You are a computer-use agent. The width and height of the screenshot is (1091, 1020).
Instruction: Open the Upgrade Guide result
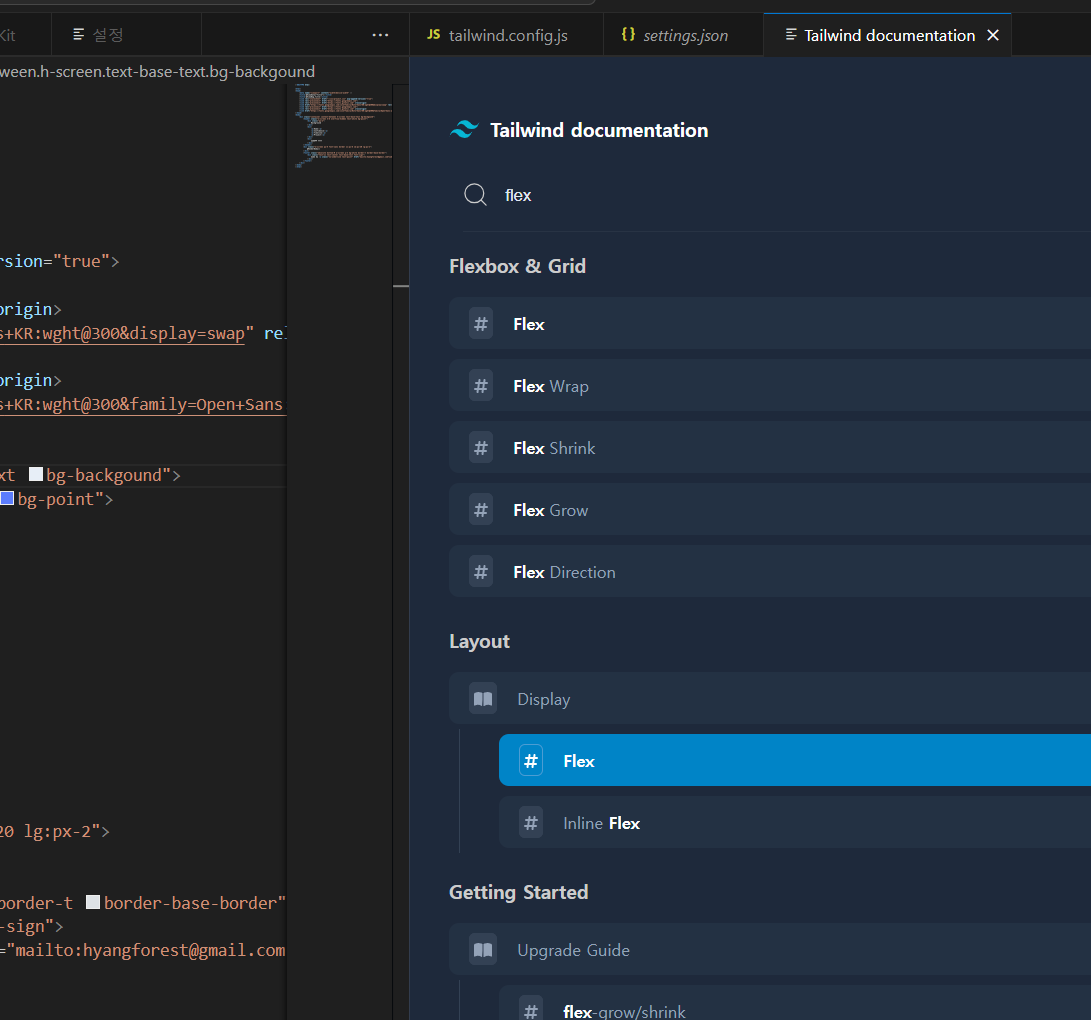pyautogui.click(x=770, y=950)
